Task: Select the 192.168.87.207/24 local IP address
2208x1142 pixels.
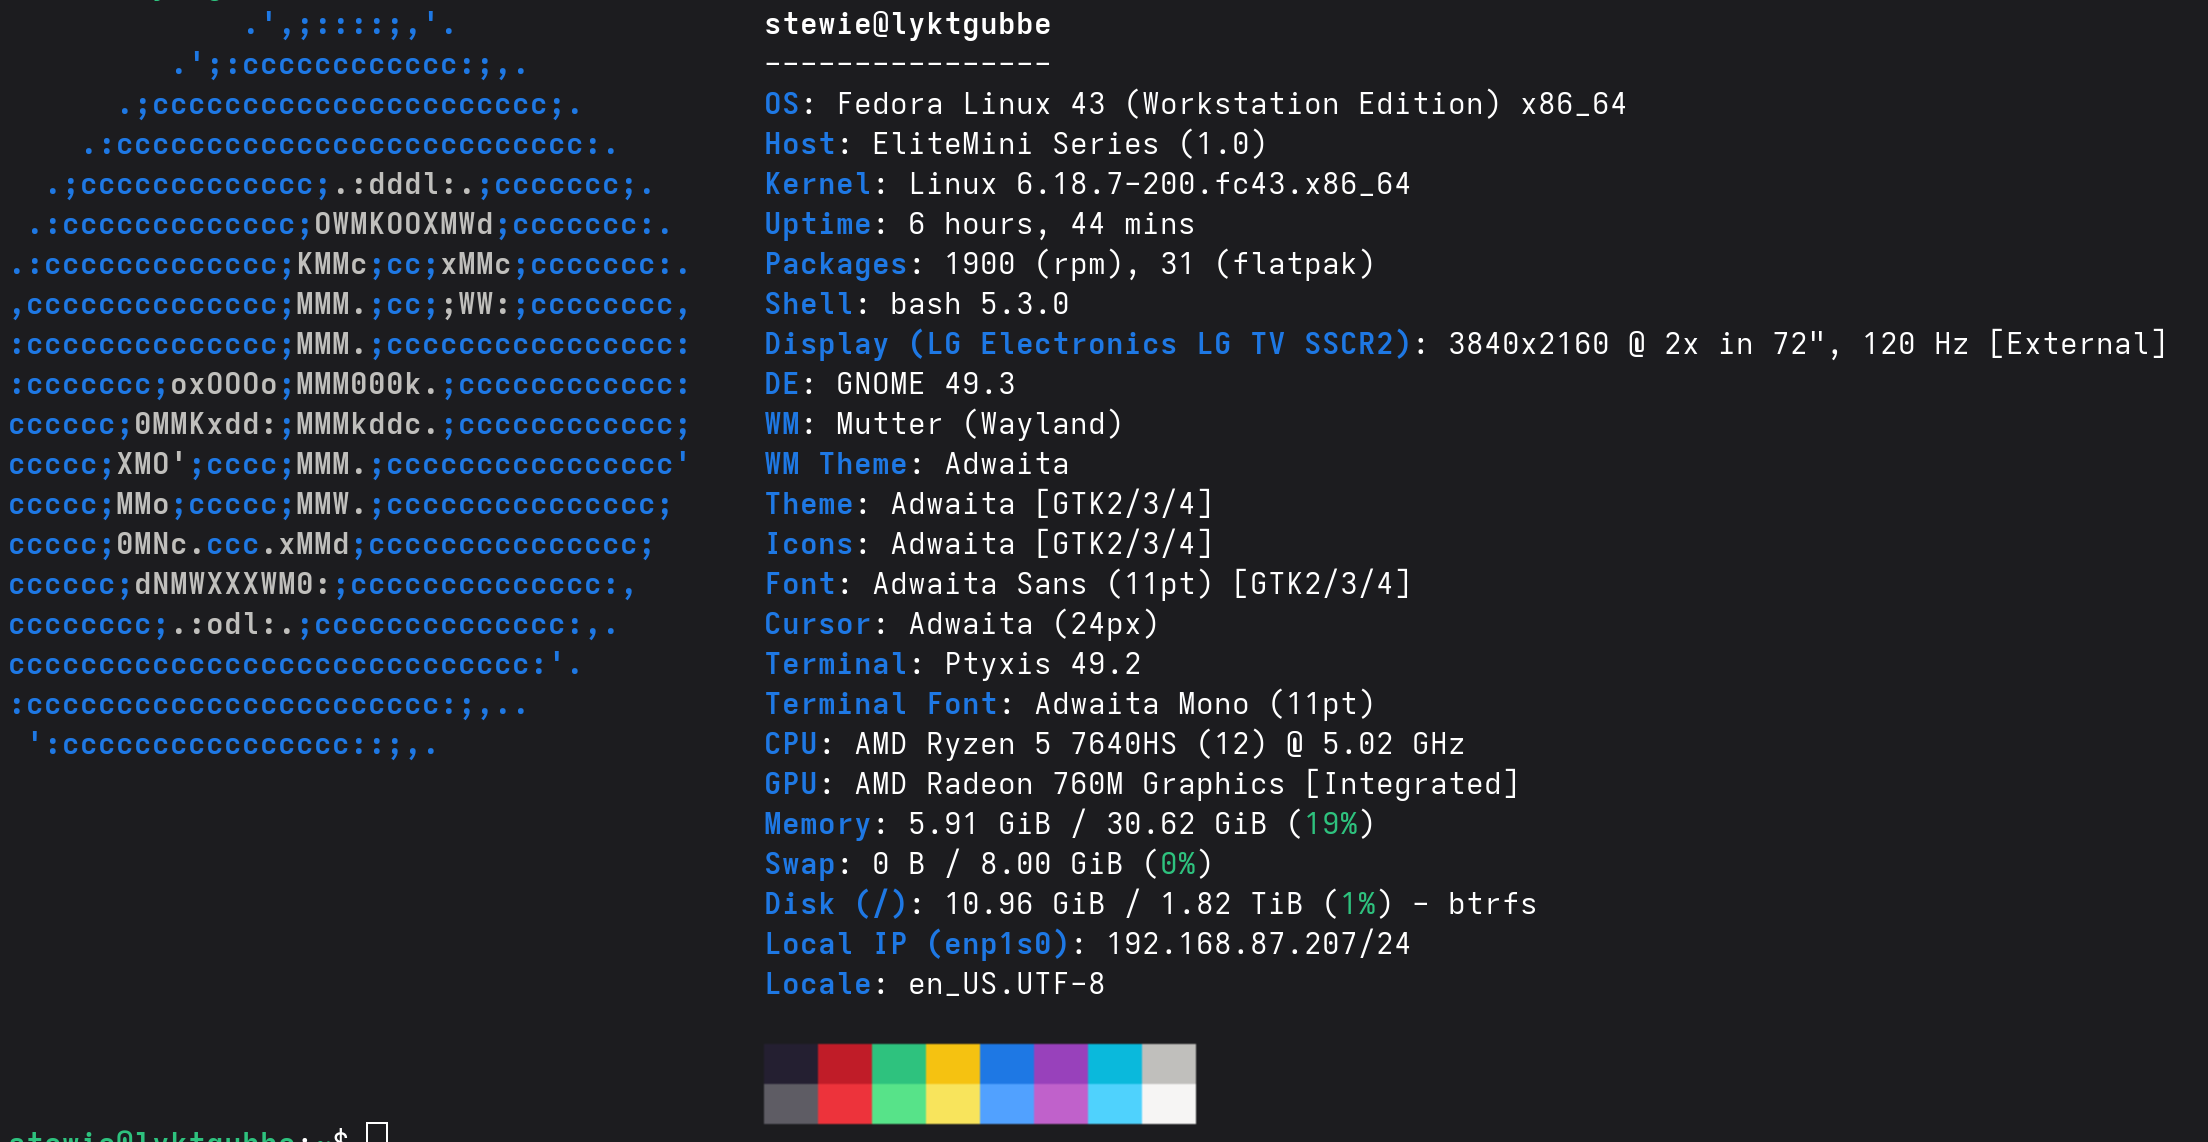Action: [x=1257, y=944]
